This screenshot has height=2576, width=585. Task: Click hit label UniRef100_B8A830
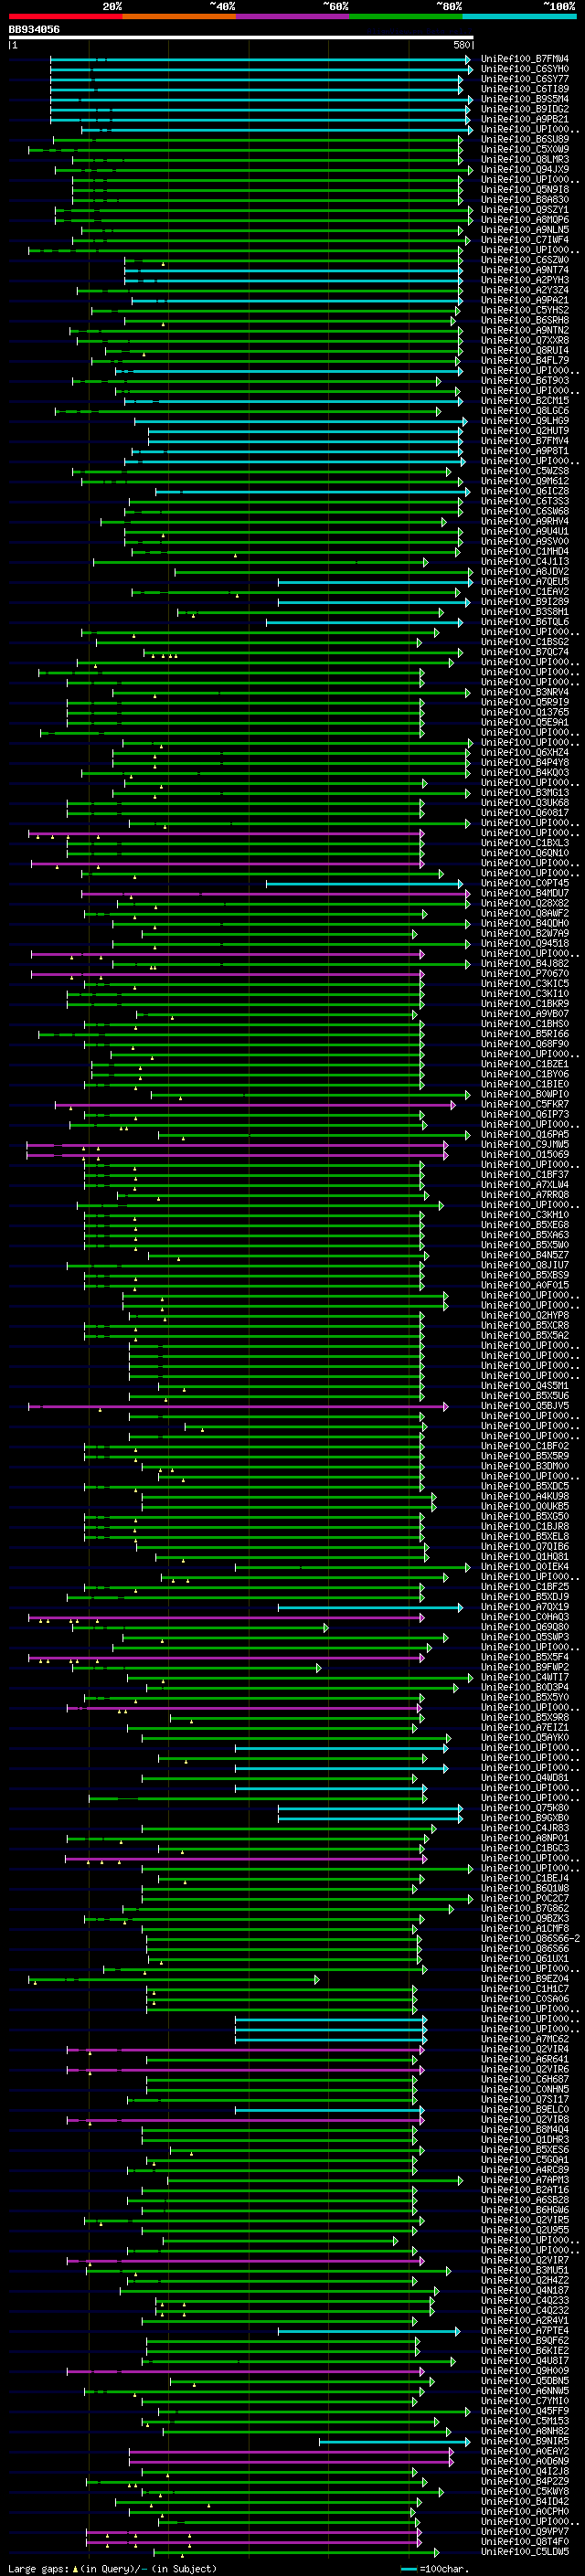coord(525,199)
